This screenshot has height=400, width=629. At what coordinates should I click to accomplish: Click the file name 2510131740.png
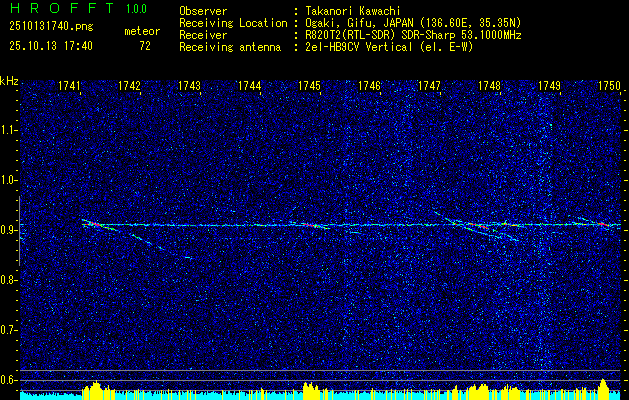point(51,27)
